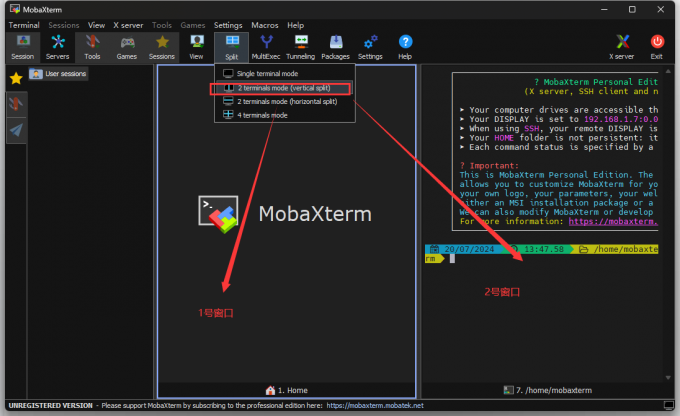The height and width of the screenshot is (416, 680).
Task: Open the Tools toolbar icon
Action: tap(92, 47)
